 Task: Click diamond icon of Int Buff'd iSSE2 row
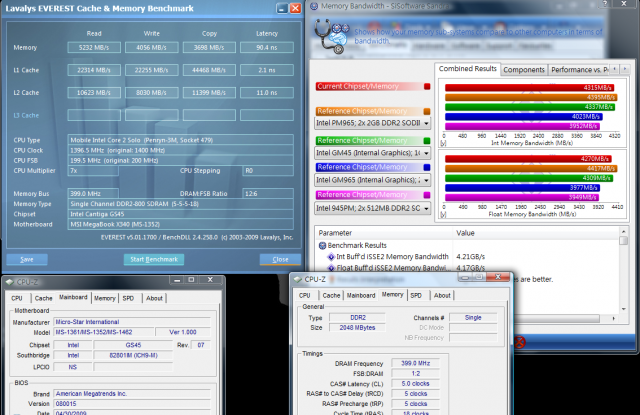pos(331,257)
